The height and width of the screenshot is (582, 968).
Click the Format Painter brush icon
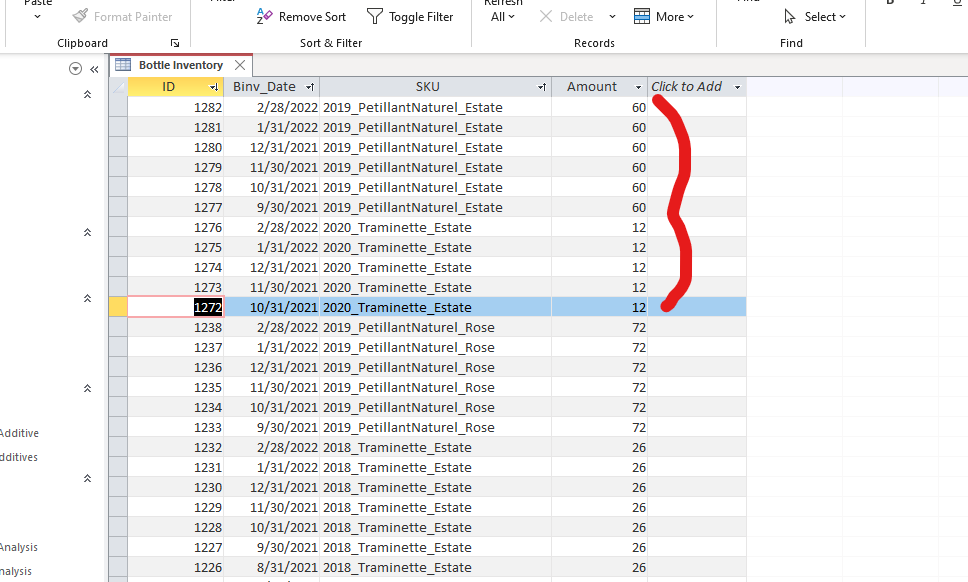coord(80,16)
